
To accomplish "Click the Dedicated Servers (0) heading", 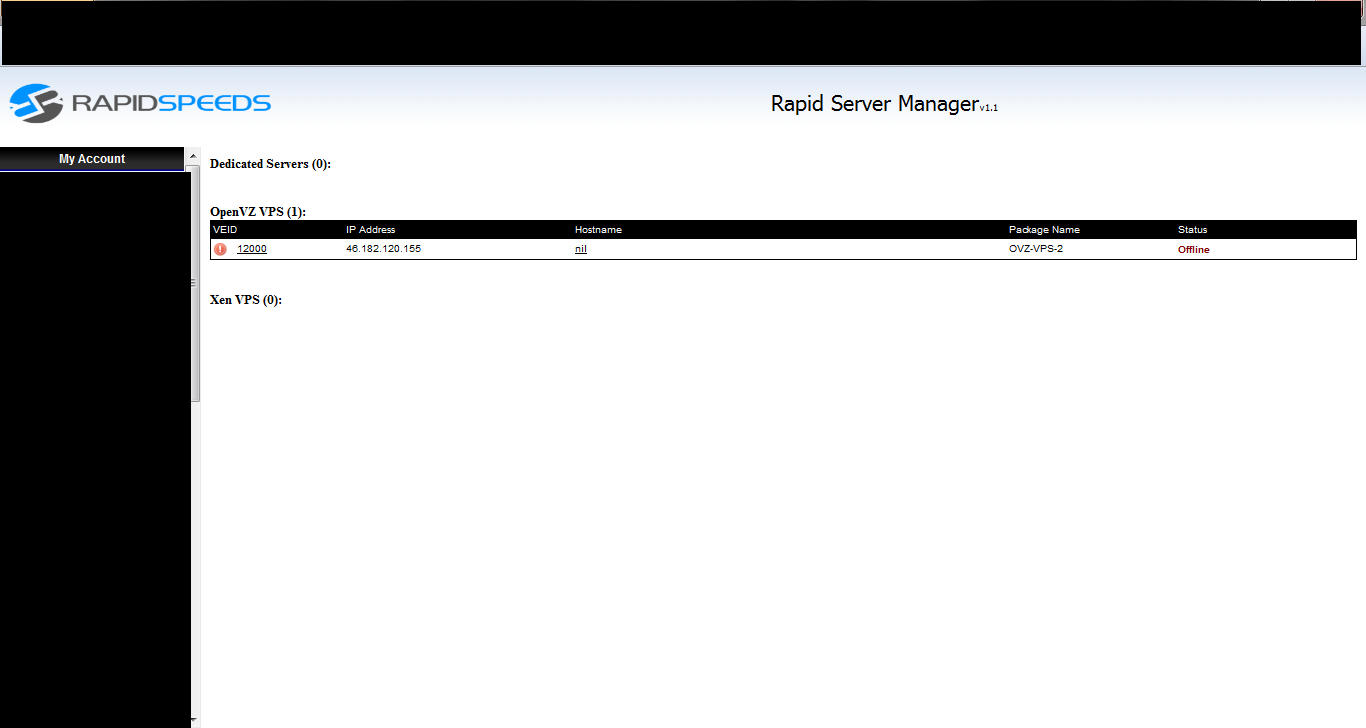I will [x=270, y=164].
